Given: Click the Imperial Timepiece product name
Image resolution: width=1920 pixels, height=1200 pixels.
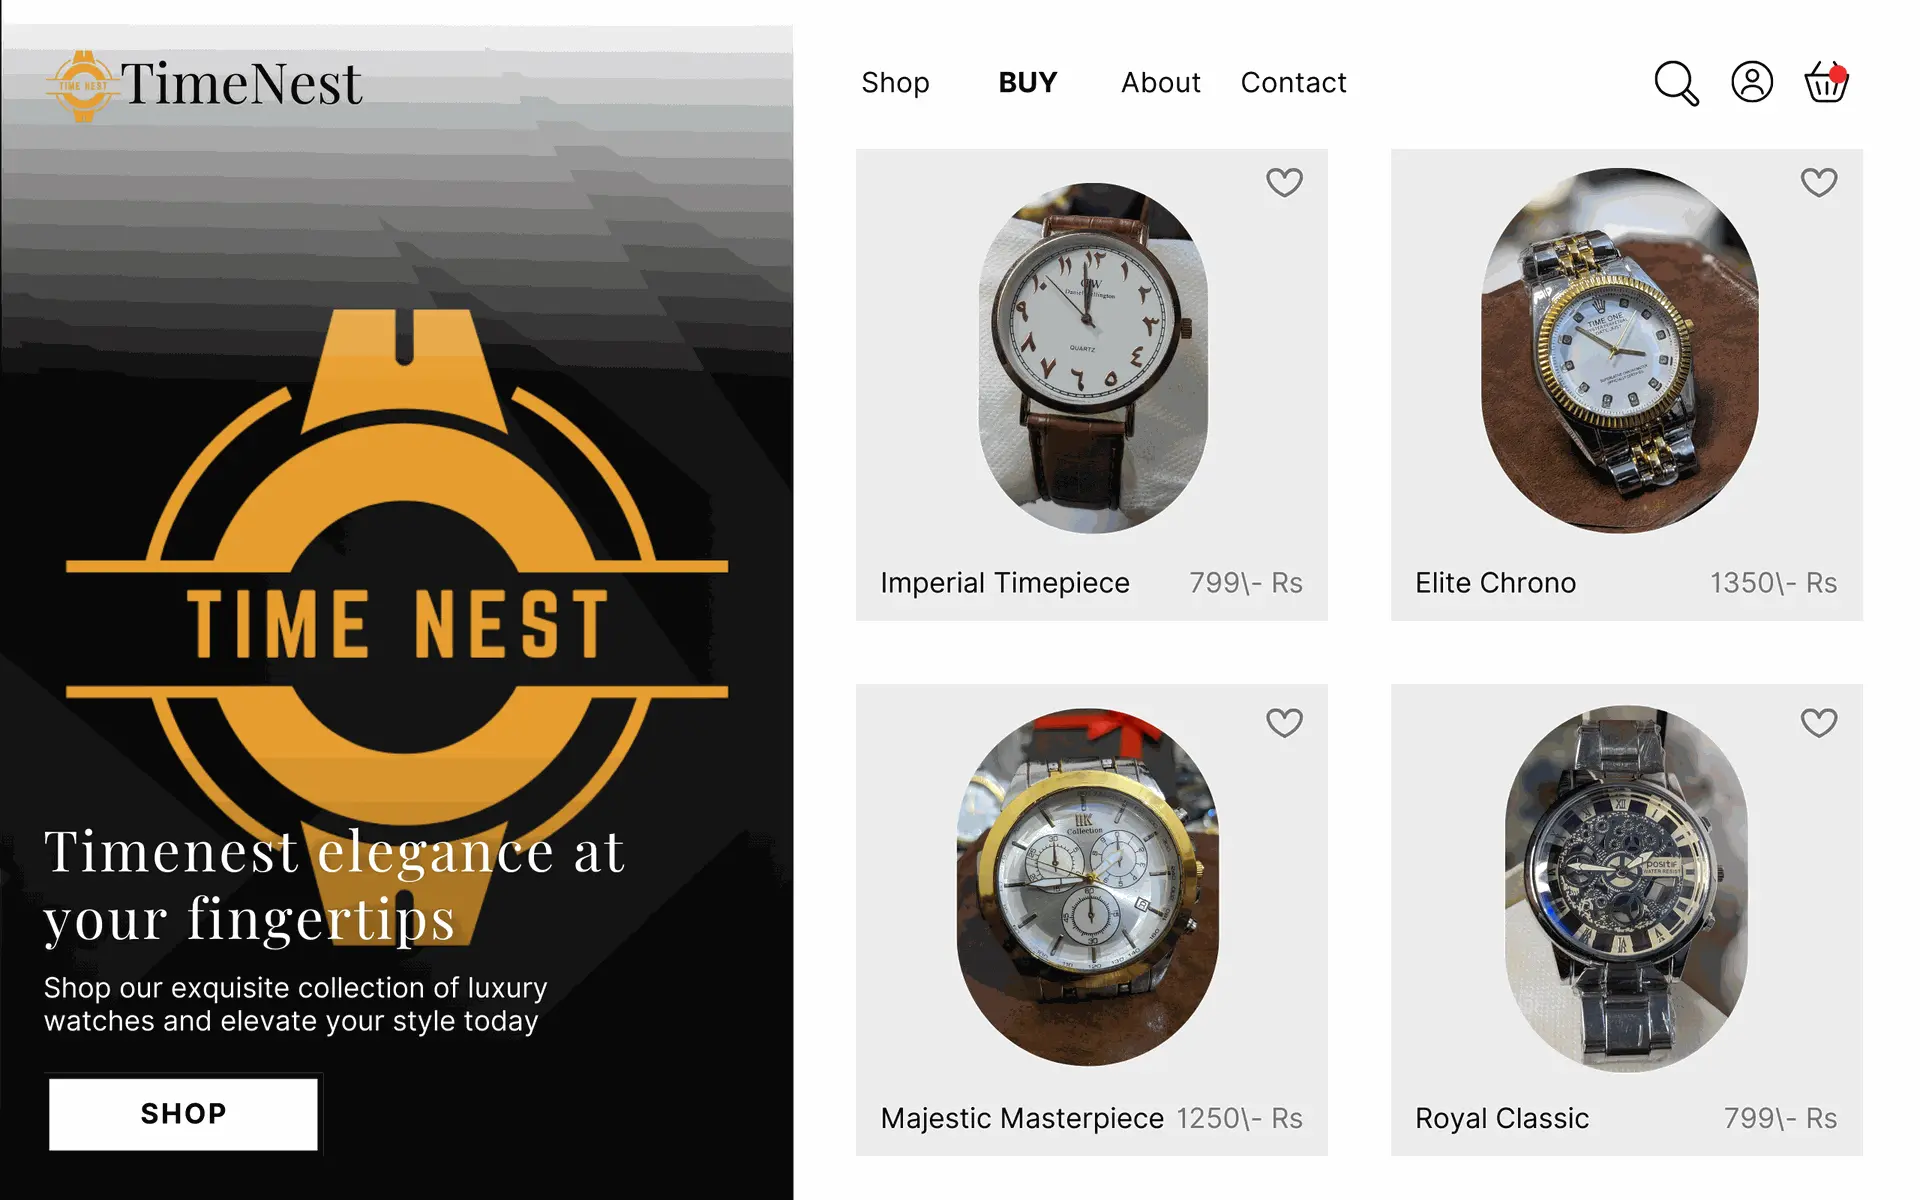Looking at the screenshot, I should point(1005,583).
